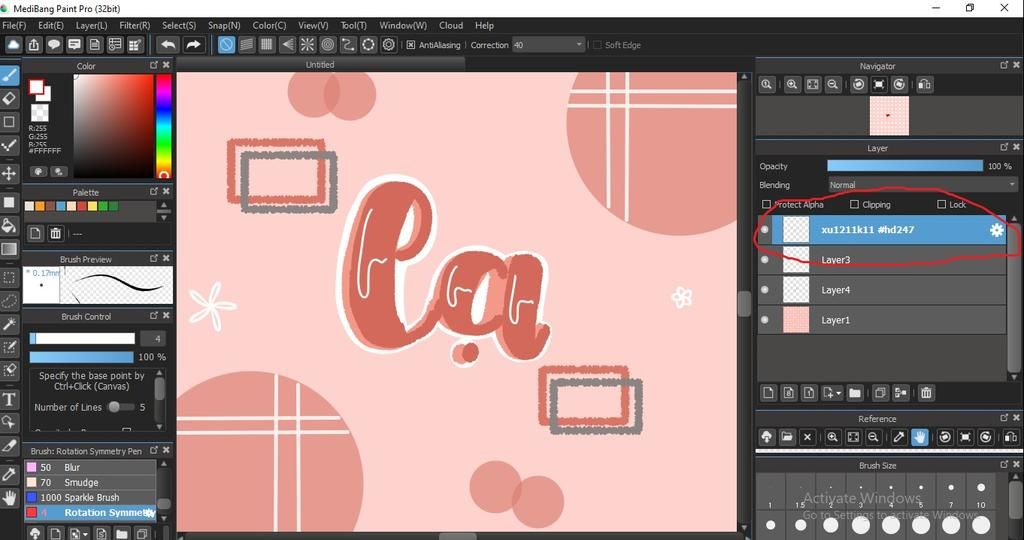Pop out the Layer panel
Viewport: 1024px width, 540px height.
point(1004,148)
